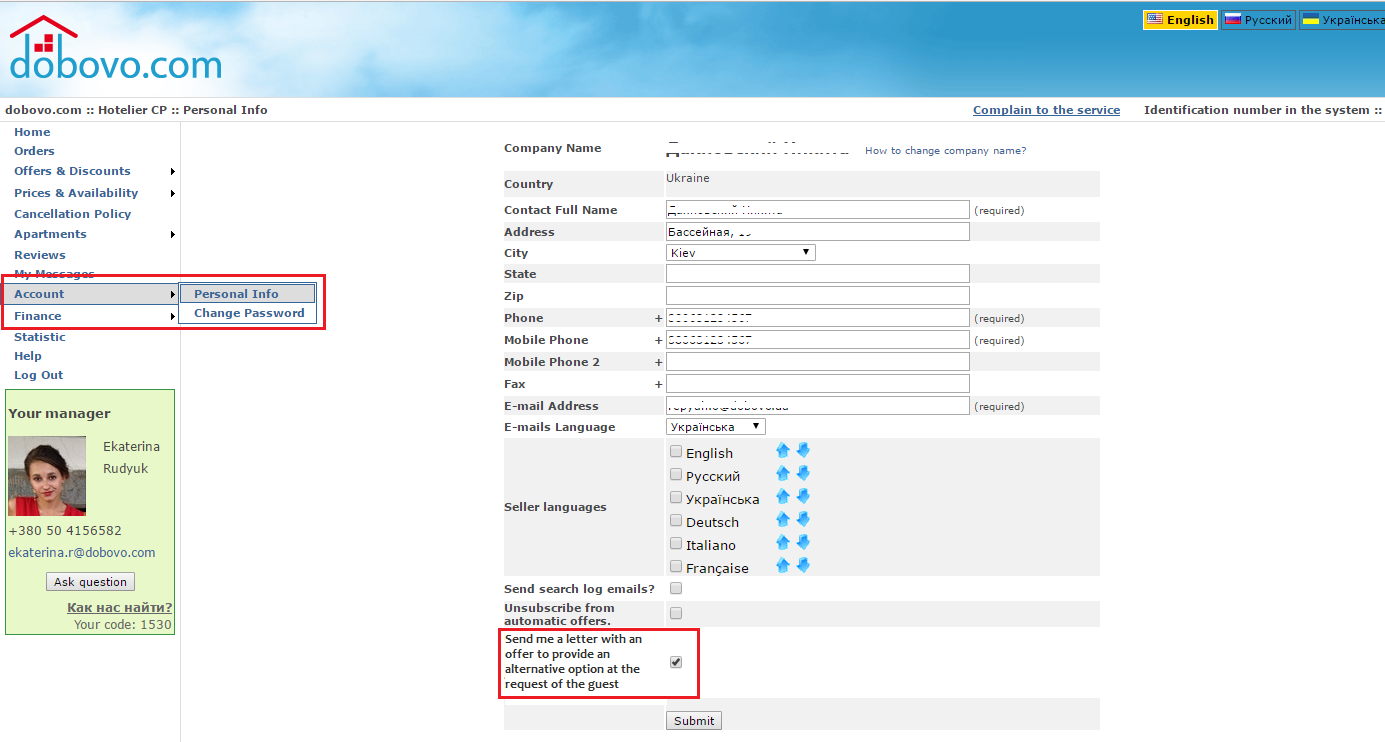Check the English seller language box
1385x742 pixels.
(676, 452)
